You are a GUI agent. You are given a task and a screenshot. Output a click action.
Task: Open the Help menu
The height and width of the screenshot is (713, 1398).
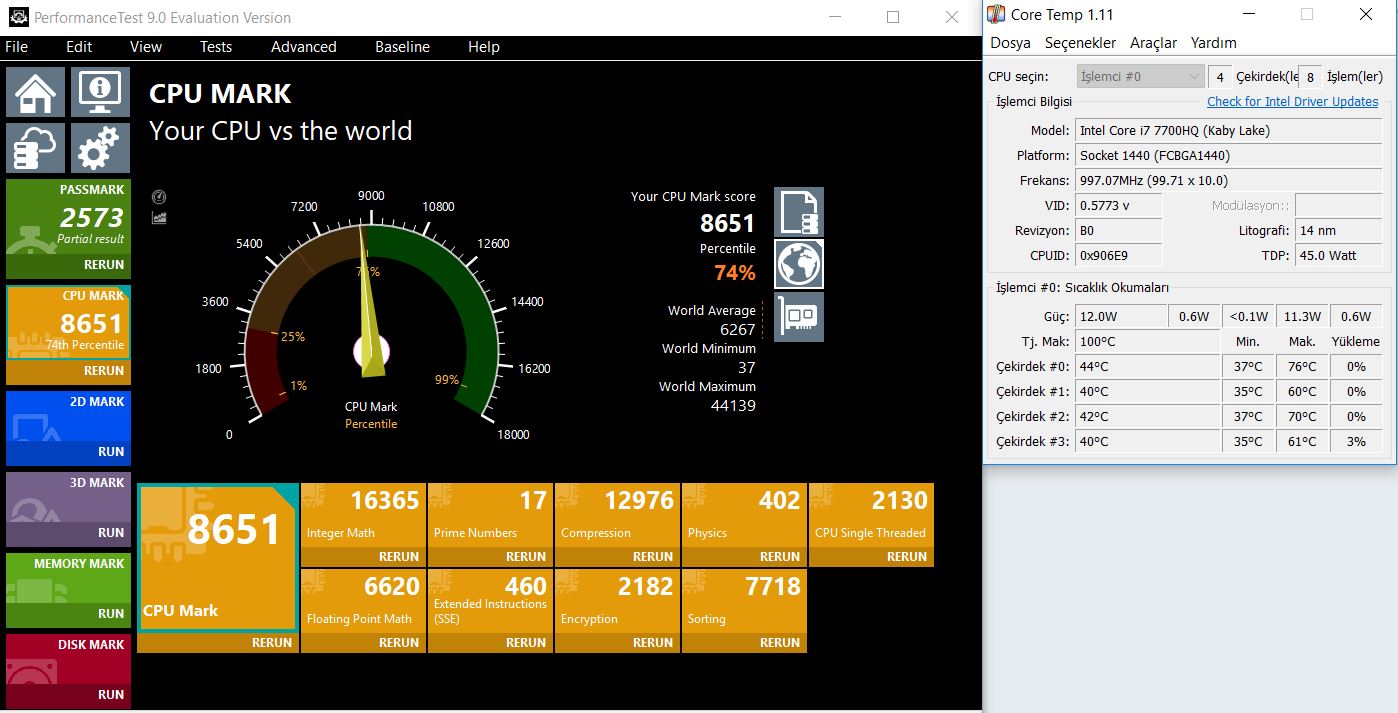(x=484, y=47)
